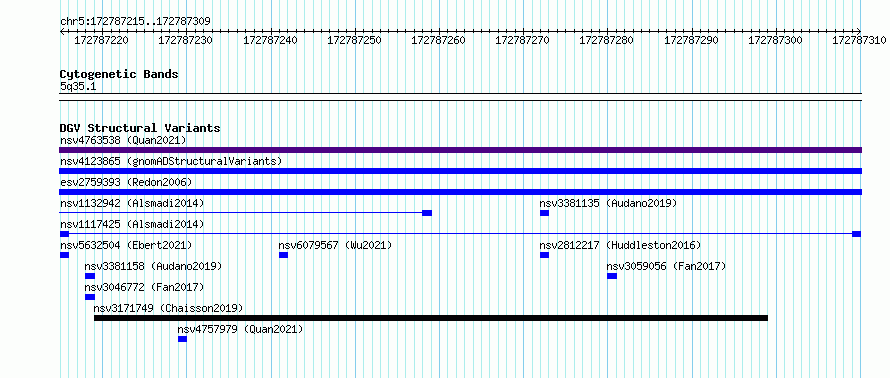Click the blue block under nsv3381158 (Audano2019)

90,276
